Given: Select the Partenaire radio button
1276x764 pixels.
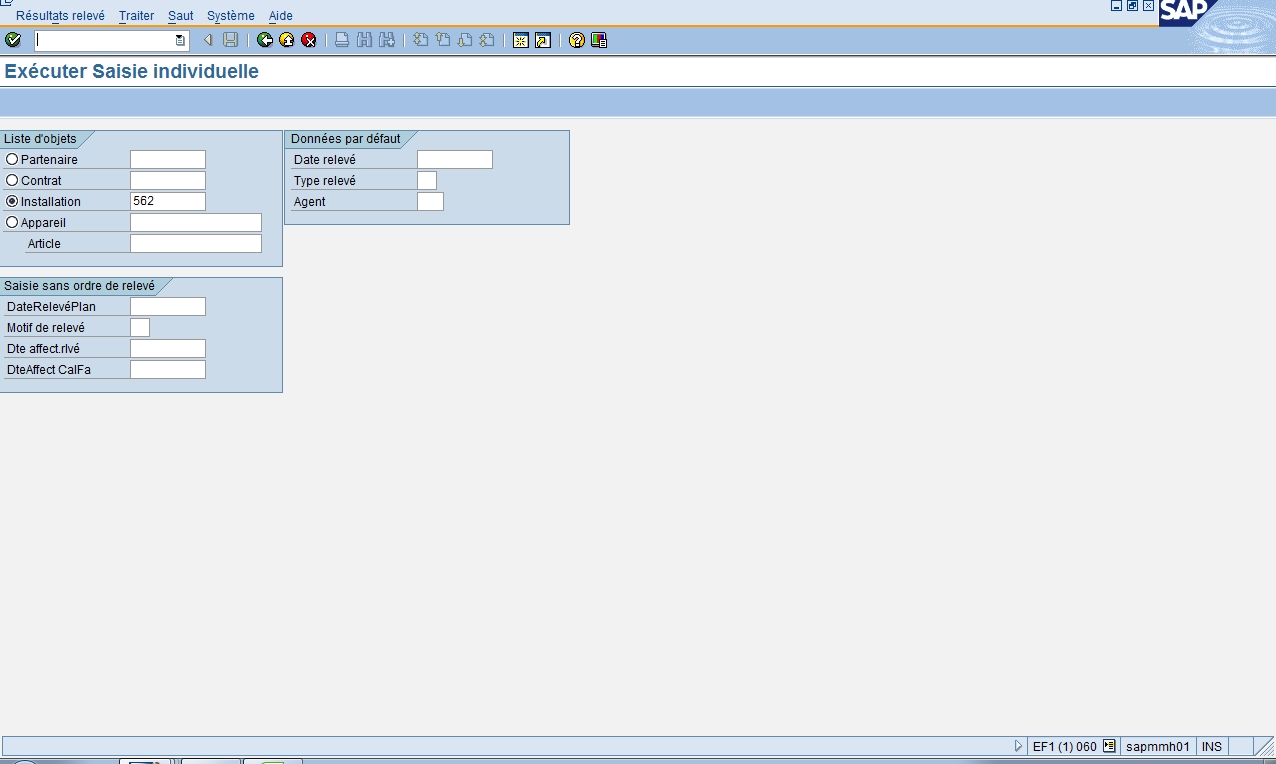Looking at the screenshot, I should [12, 159].
